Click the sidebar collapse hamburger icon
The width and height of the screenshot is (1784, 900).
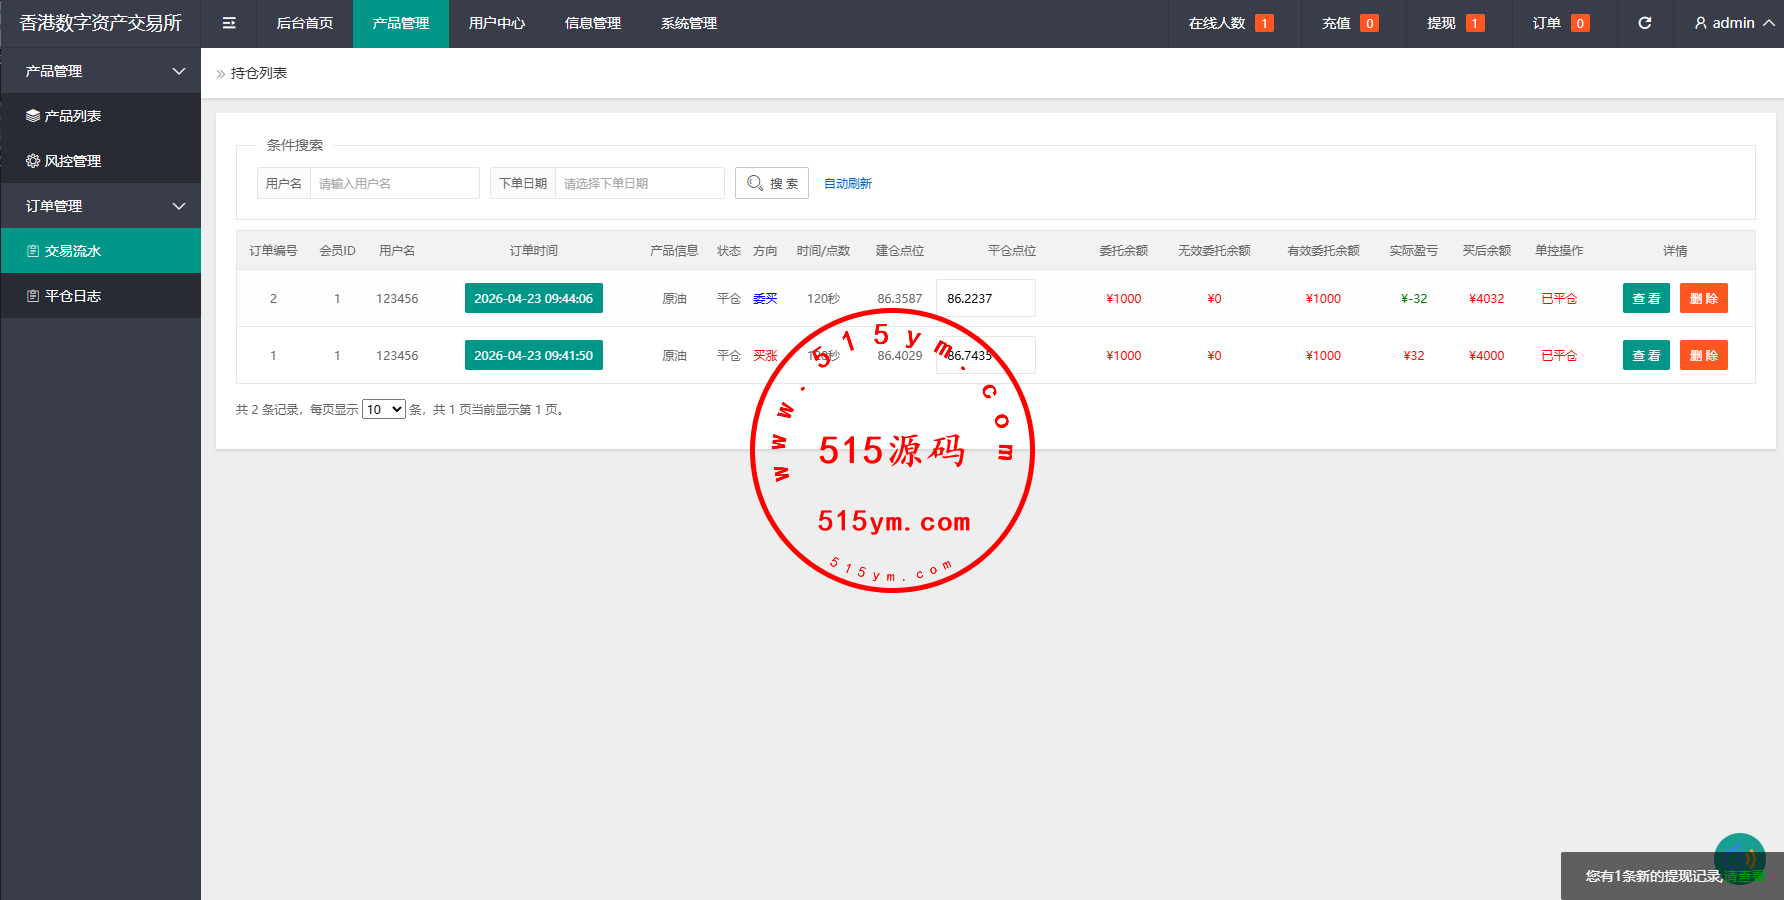click(229, 23)
